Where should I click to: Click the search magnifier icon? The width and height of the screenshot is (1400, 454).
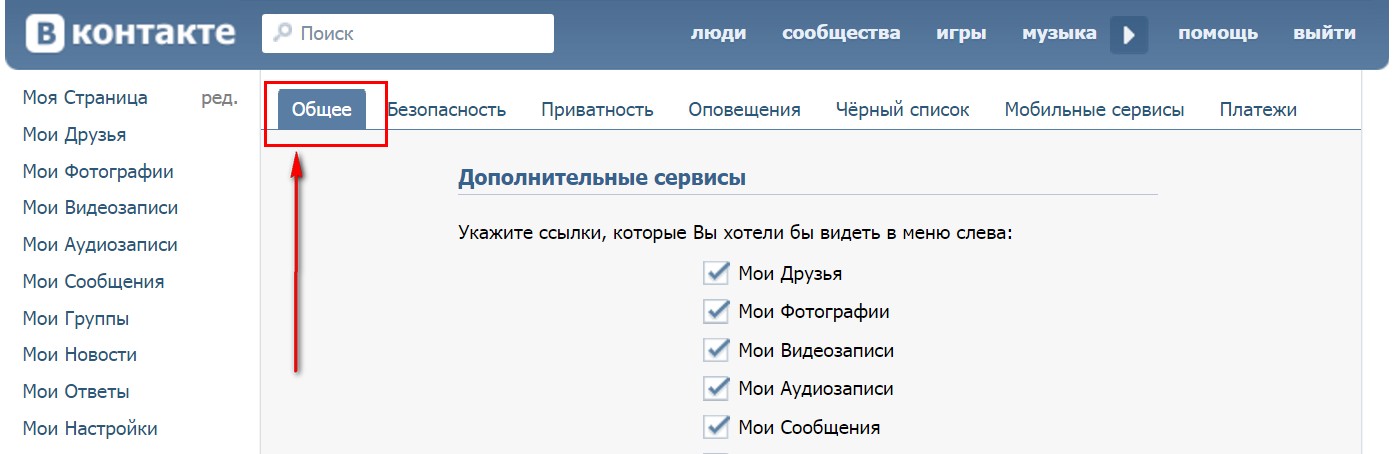coord(283,34)
